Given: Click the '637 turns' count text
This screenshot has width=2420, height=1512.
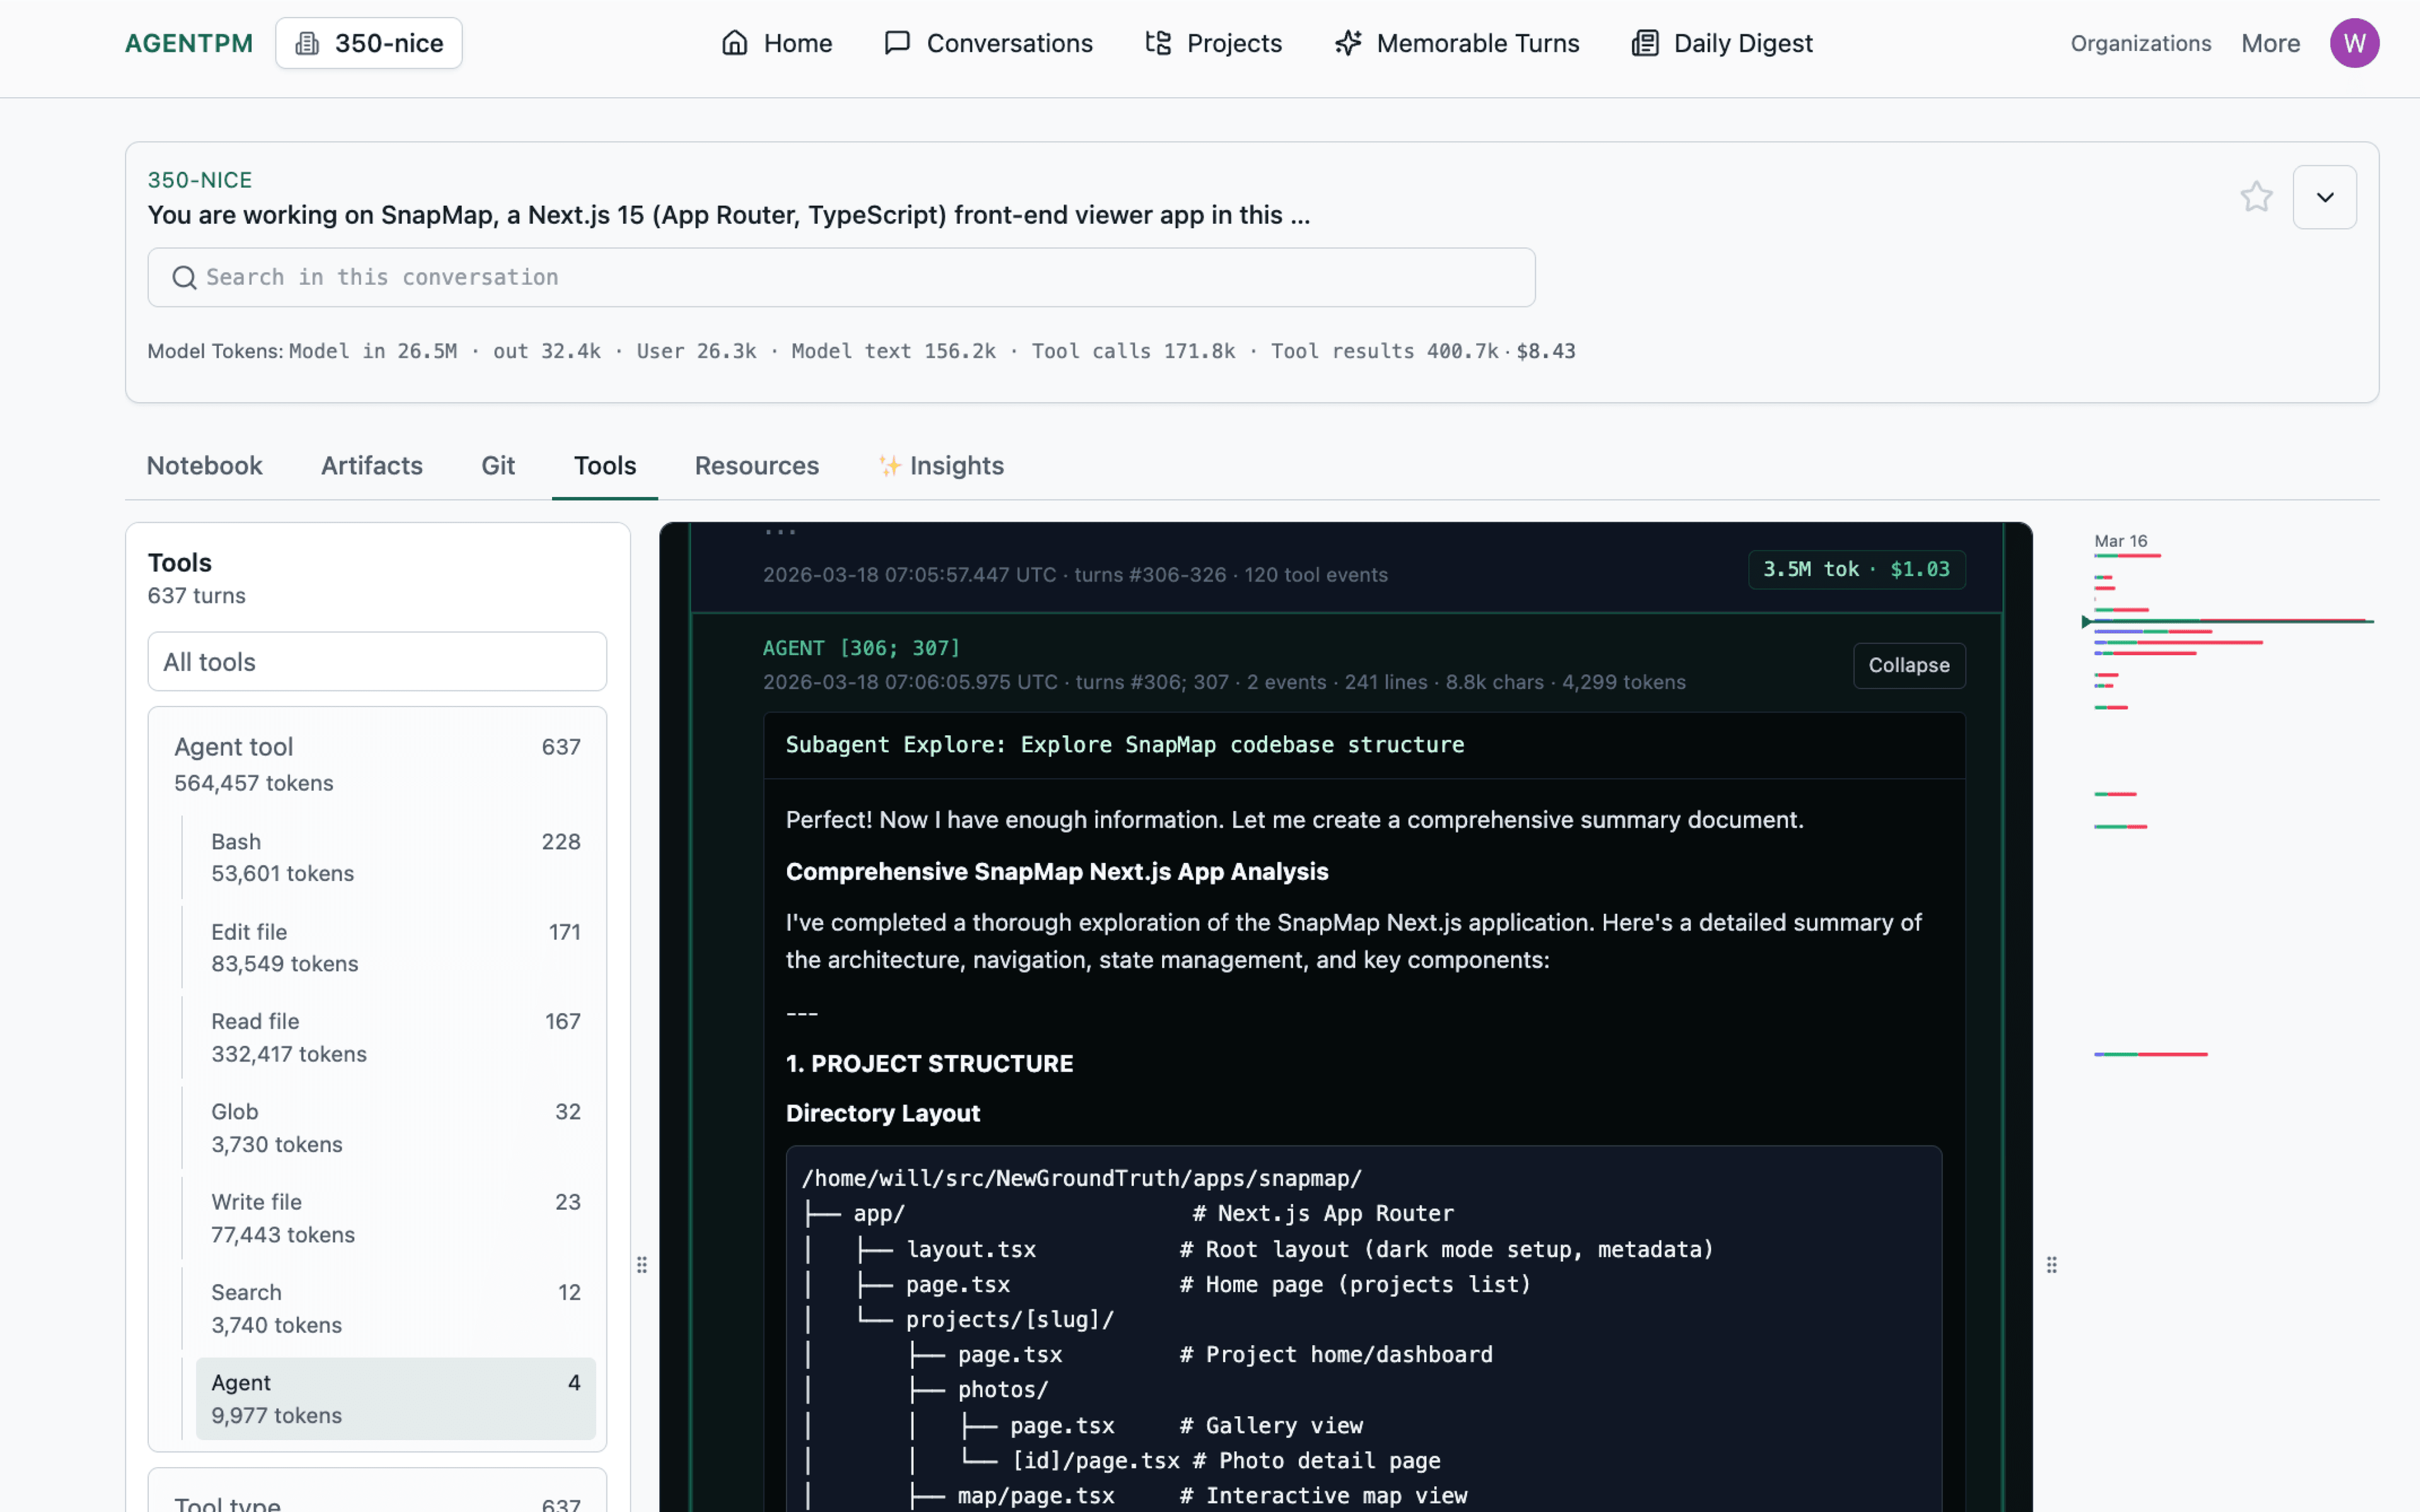Looking at the screenshot, I should (196, 596).
